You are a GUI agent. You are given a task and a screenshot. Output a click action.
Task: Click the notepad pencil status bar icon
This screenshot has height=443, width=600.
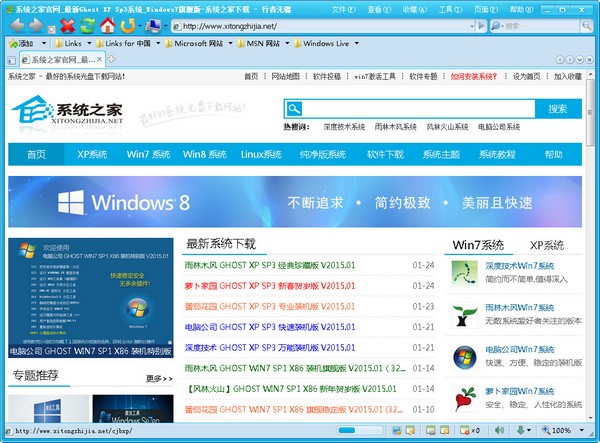(x=410, y=430)
